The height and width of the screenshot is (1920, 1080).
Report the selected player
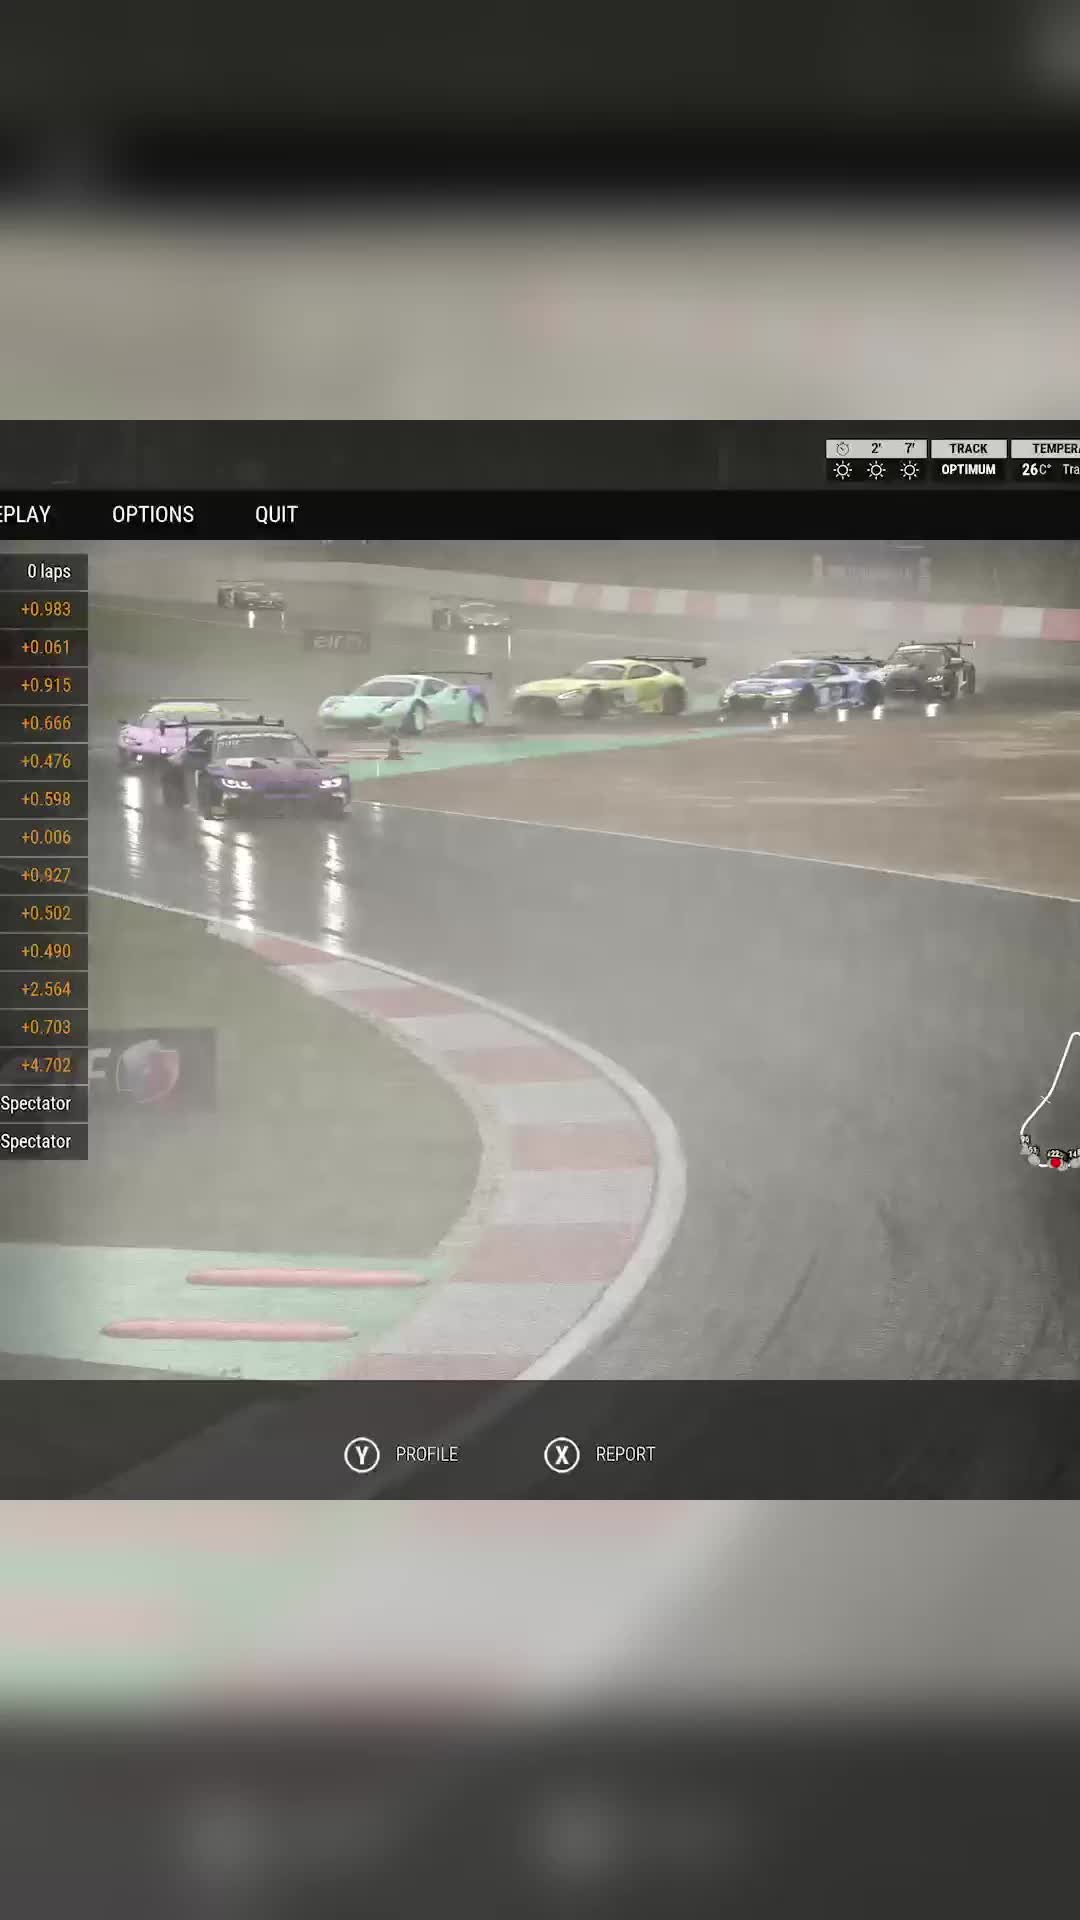click(625, 1454)
